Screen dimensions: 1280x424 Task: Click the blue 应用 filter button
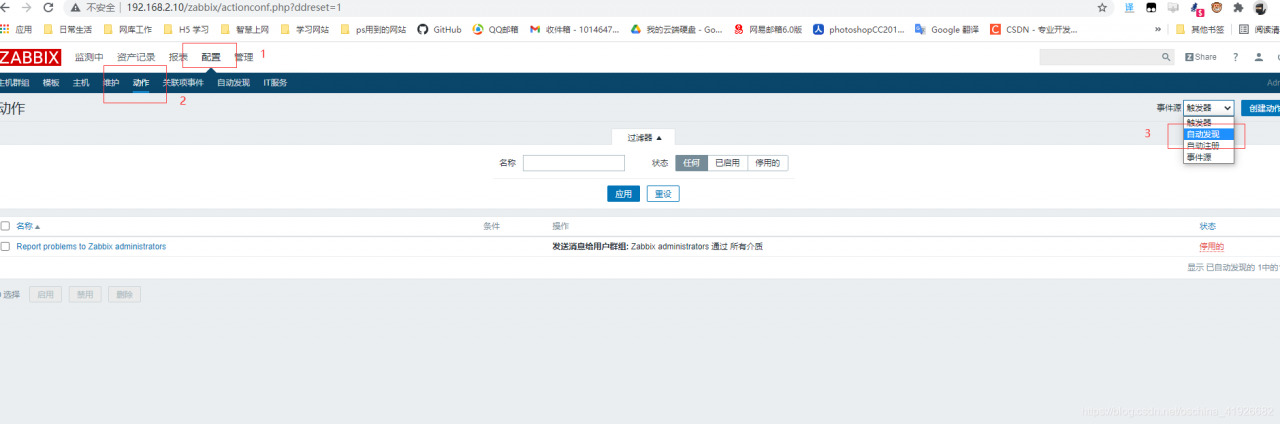click(623, 194)
